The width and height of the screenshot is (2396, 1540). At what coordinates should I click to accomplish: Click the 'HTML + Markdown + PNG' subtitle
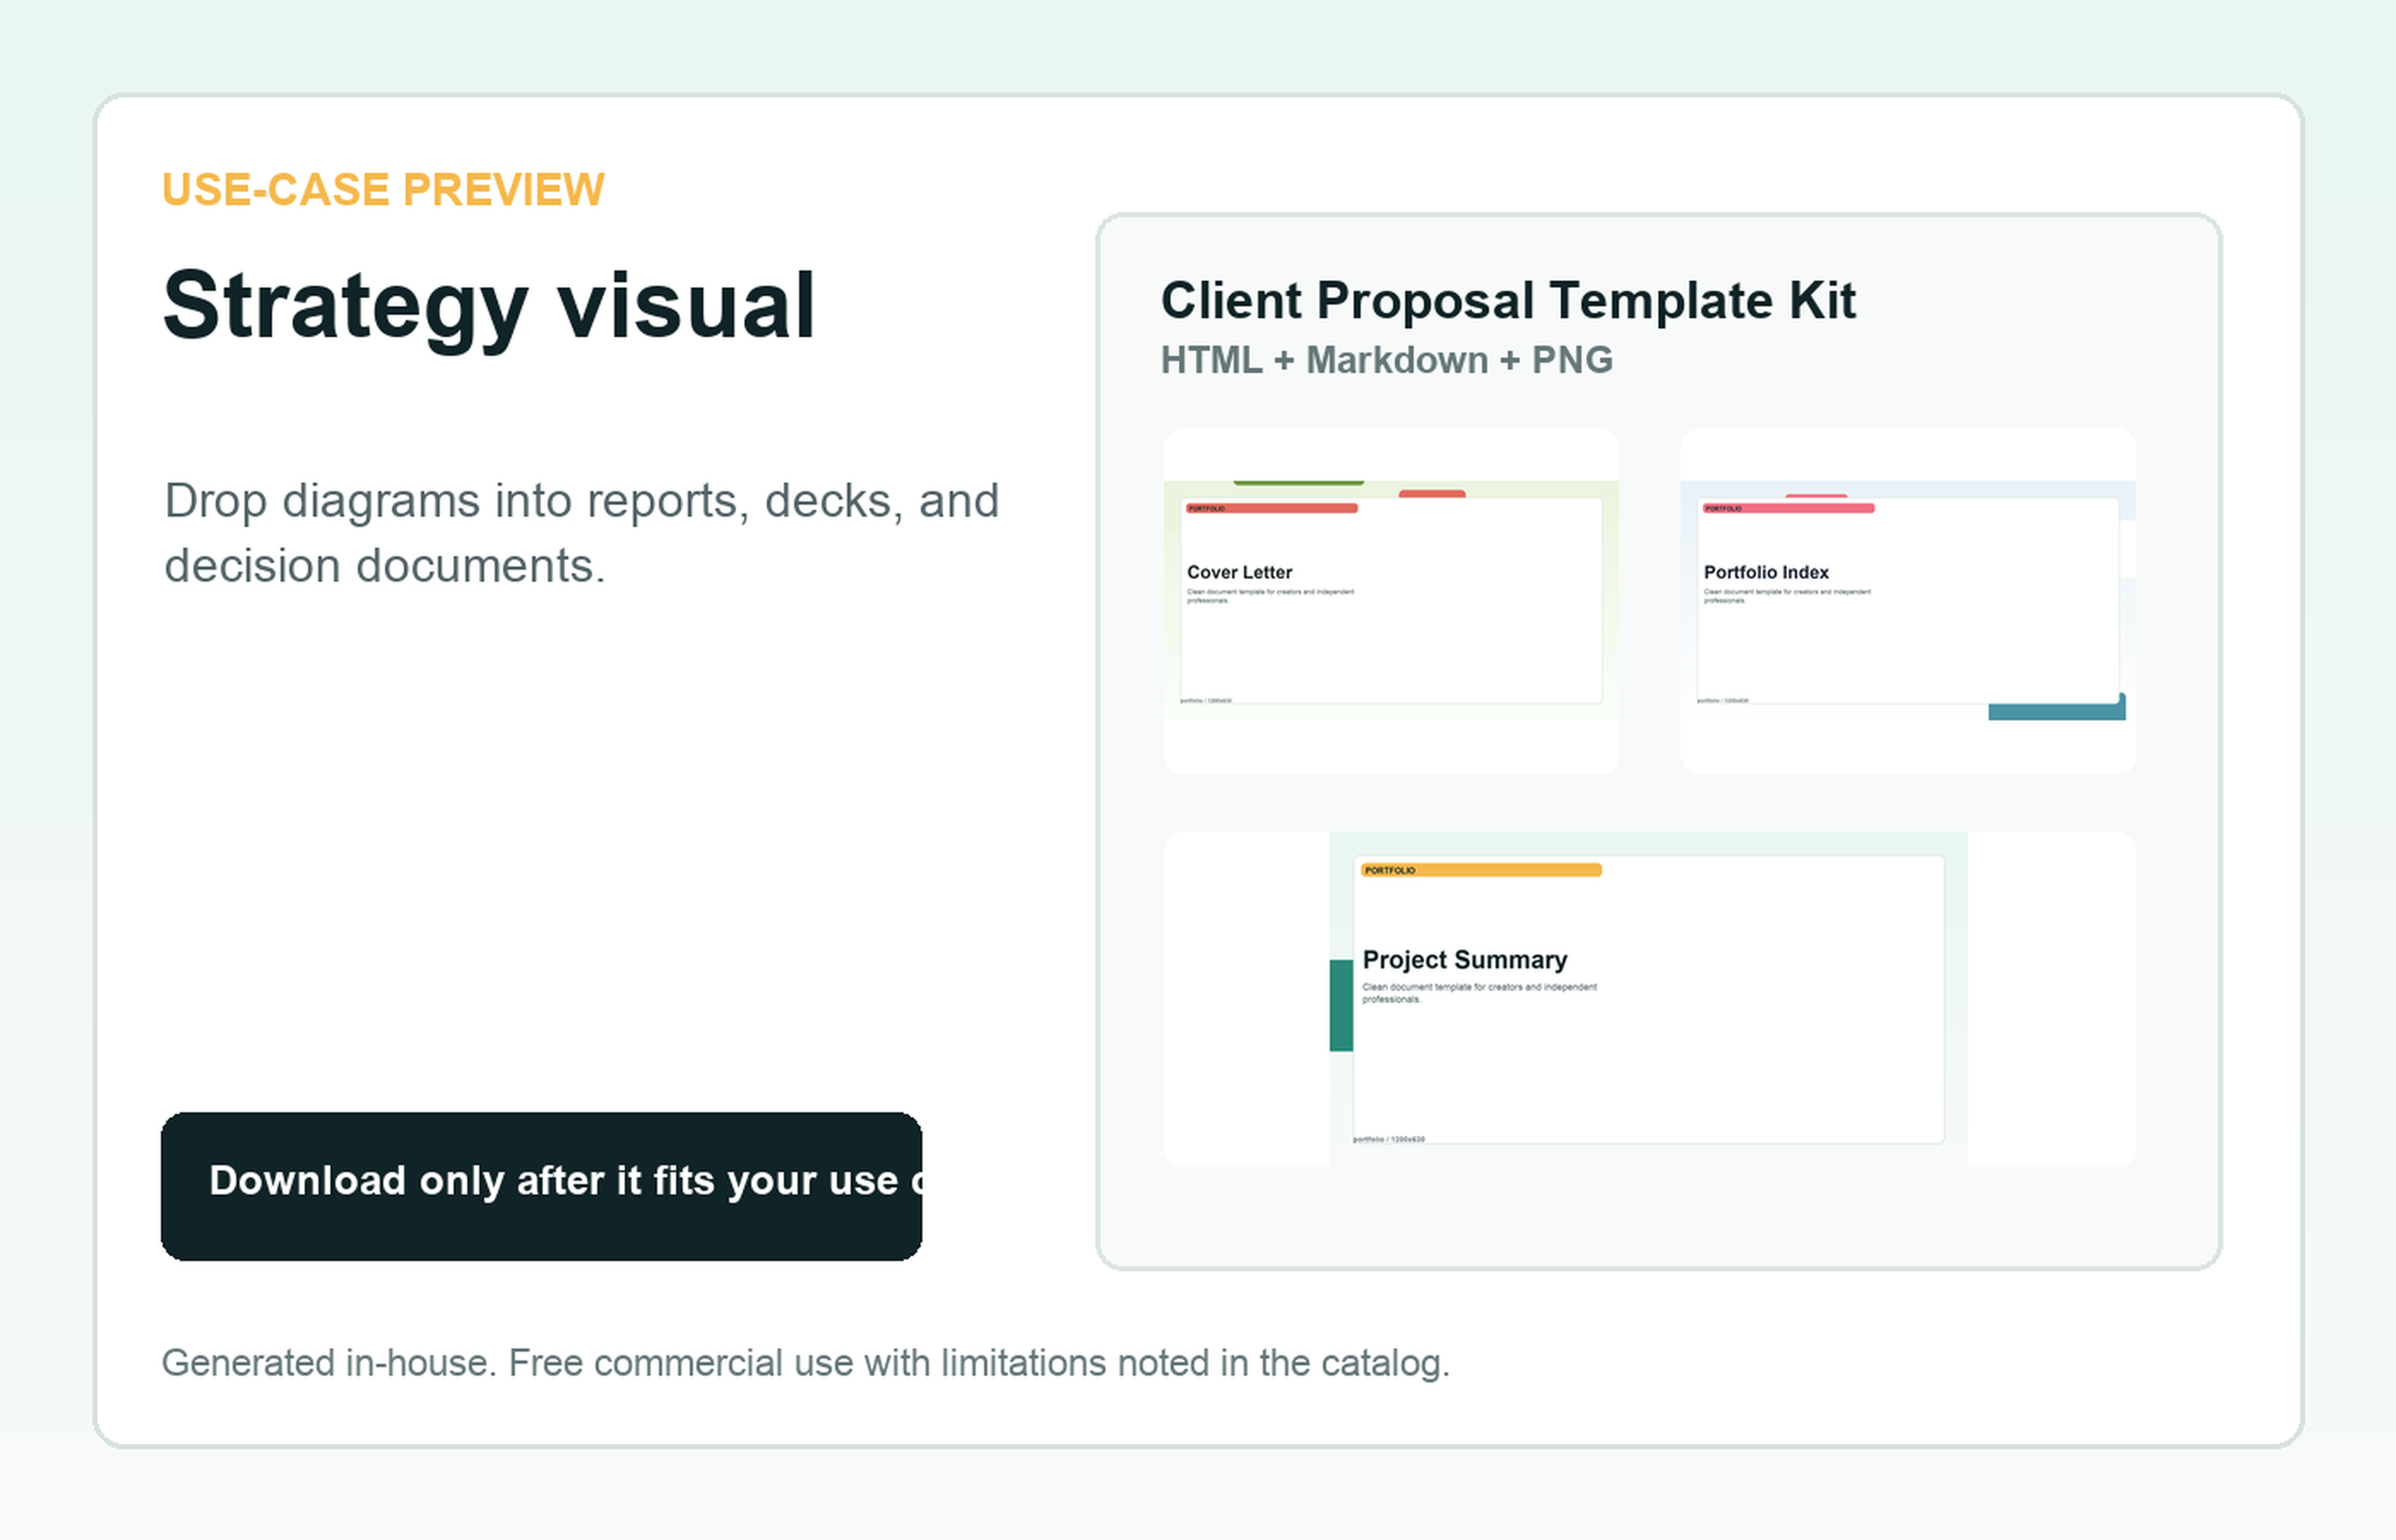click(x=1386, y=360)
